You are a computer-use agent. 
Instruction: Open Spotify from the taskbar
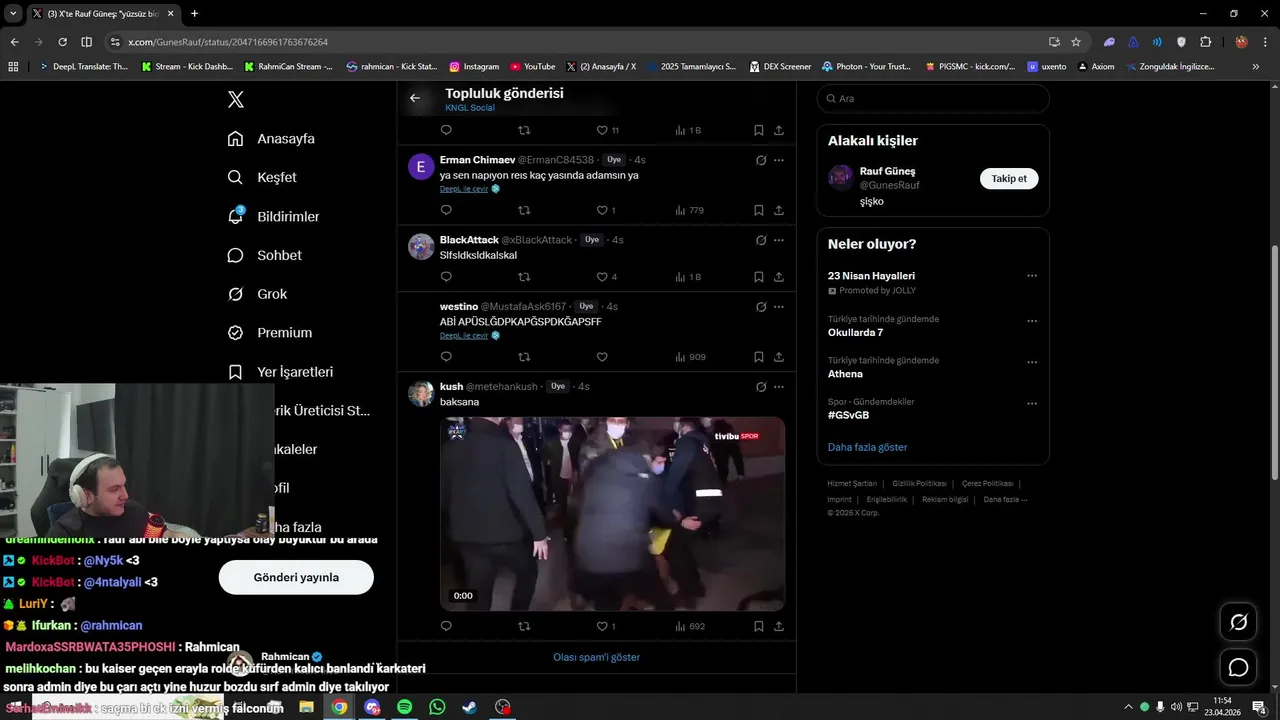pyautogui.click(x=404, y=707)
